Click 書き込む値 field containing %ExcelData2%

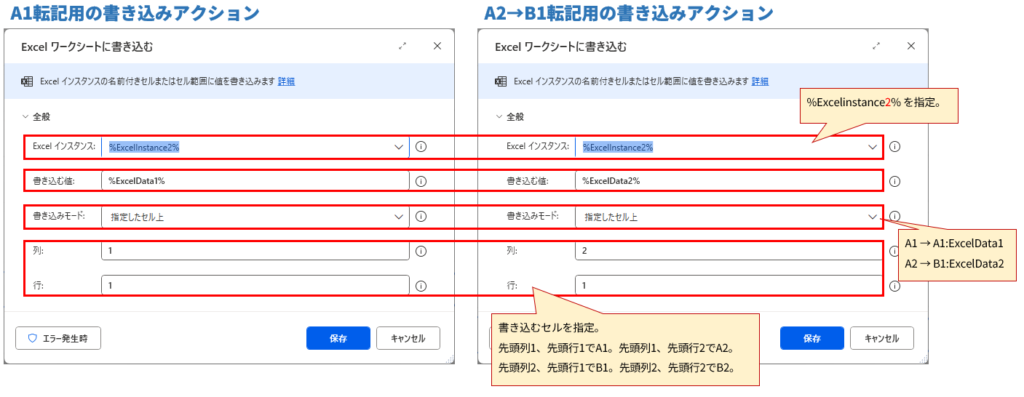tap(729, 181)
